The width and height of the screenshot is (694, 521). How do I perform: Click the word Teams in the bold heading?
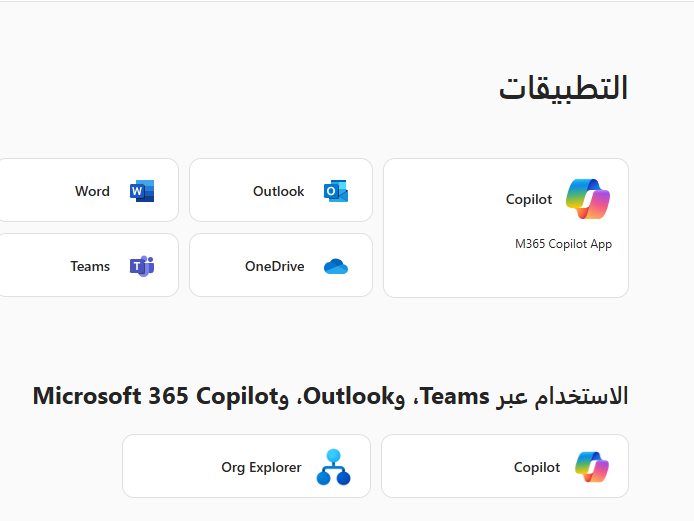(x=456, y=395)
